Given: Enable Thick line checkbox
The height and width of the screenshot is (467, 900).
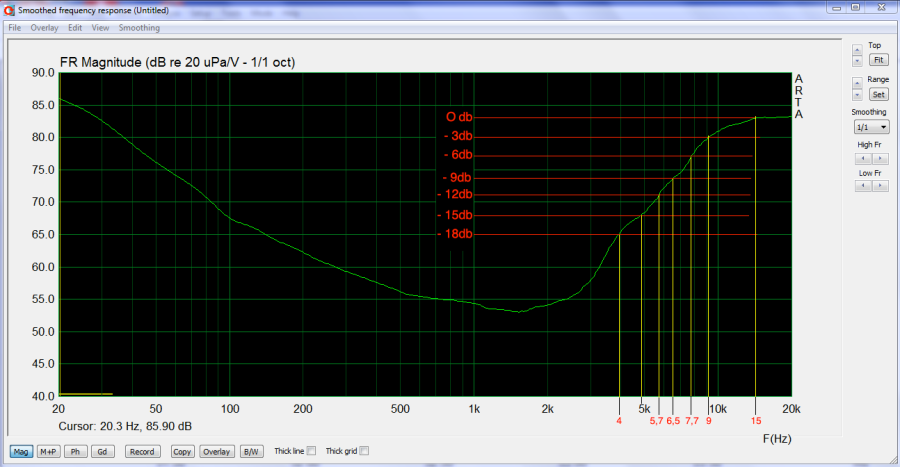Looking at the screenshot, I should click(311, 451).
